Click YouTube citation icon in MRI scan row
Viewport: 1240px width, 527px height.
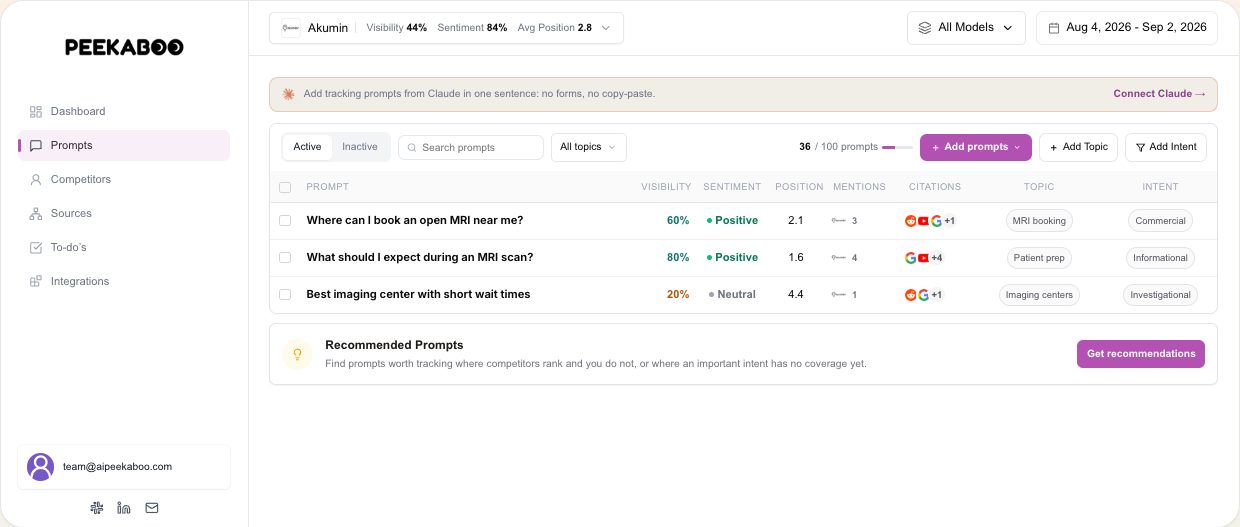tap(923, 258)
